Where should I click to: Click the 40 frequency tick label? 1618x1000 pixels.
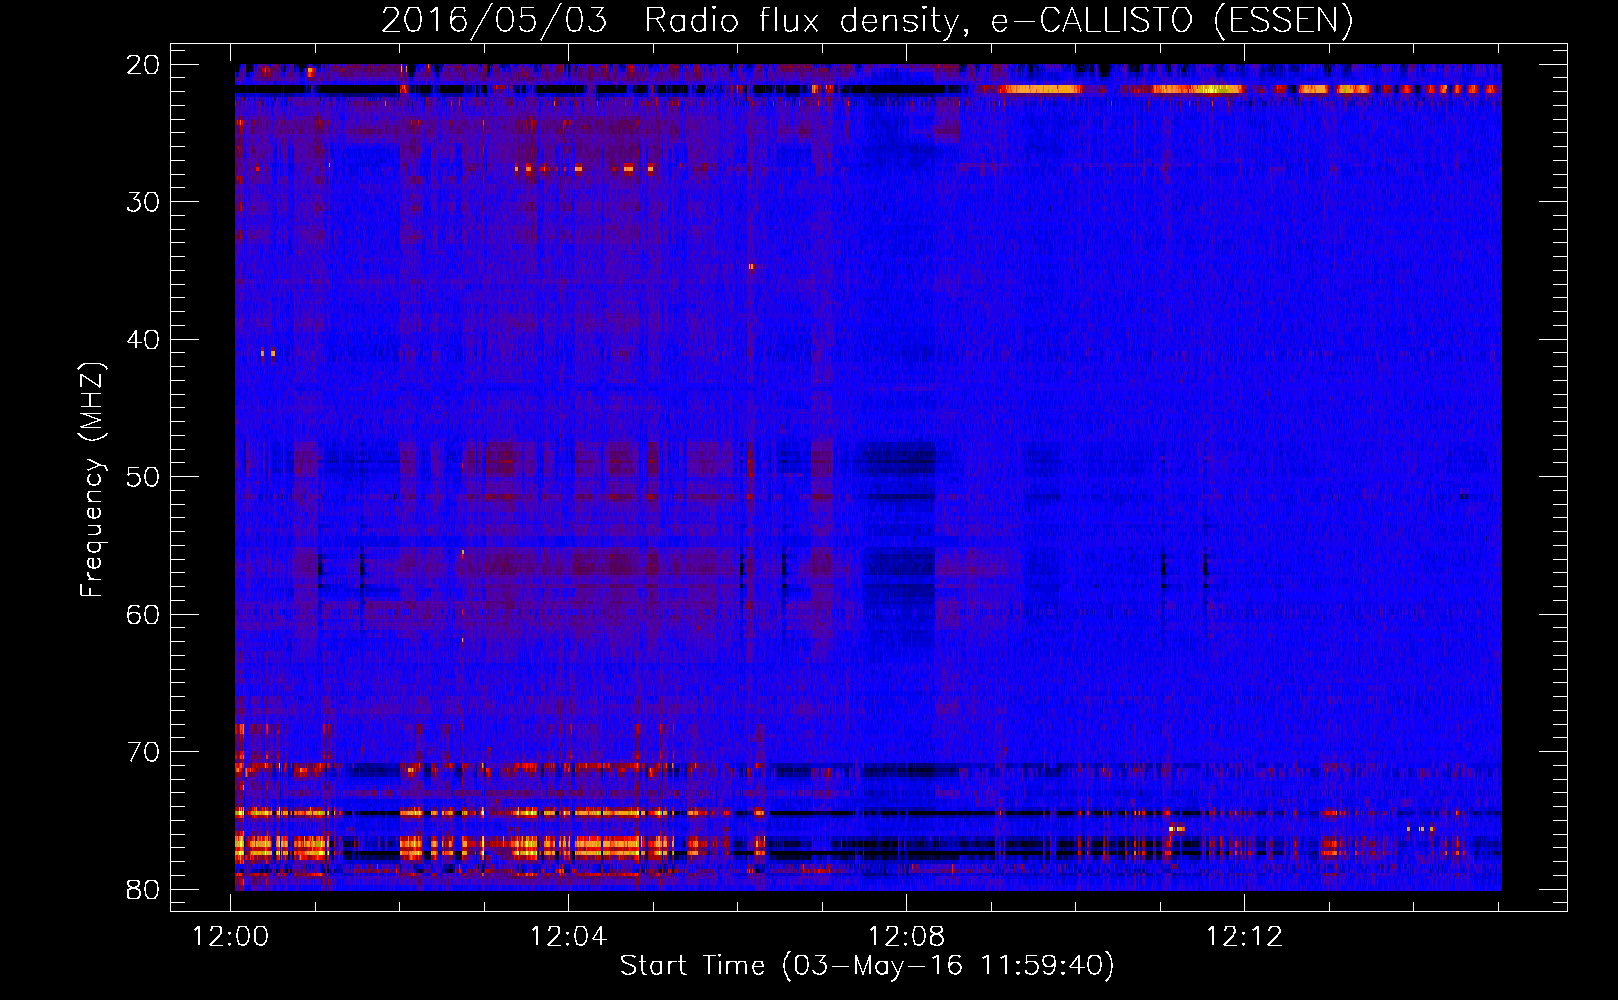[144, 340]
